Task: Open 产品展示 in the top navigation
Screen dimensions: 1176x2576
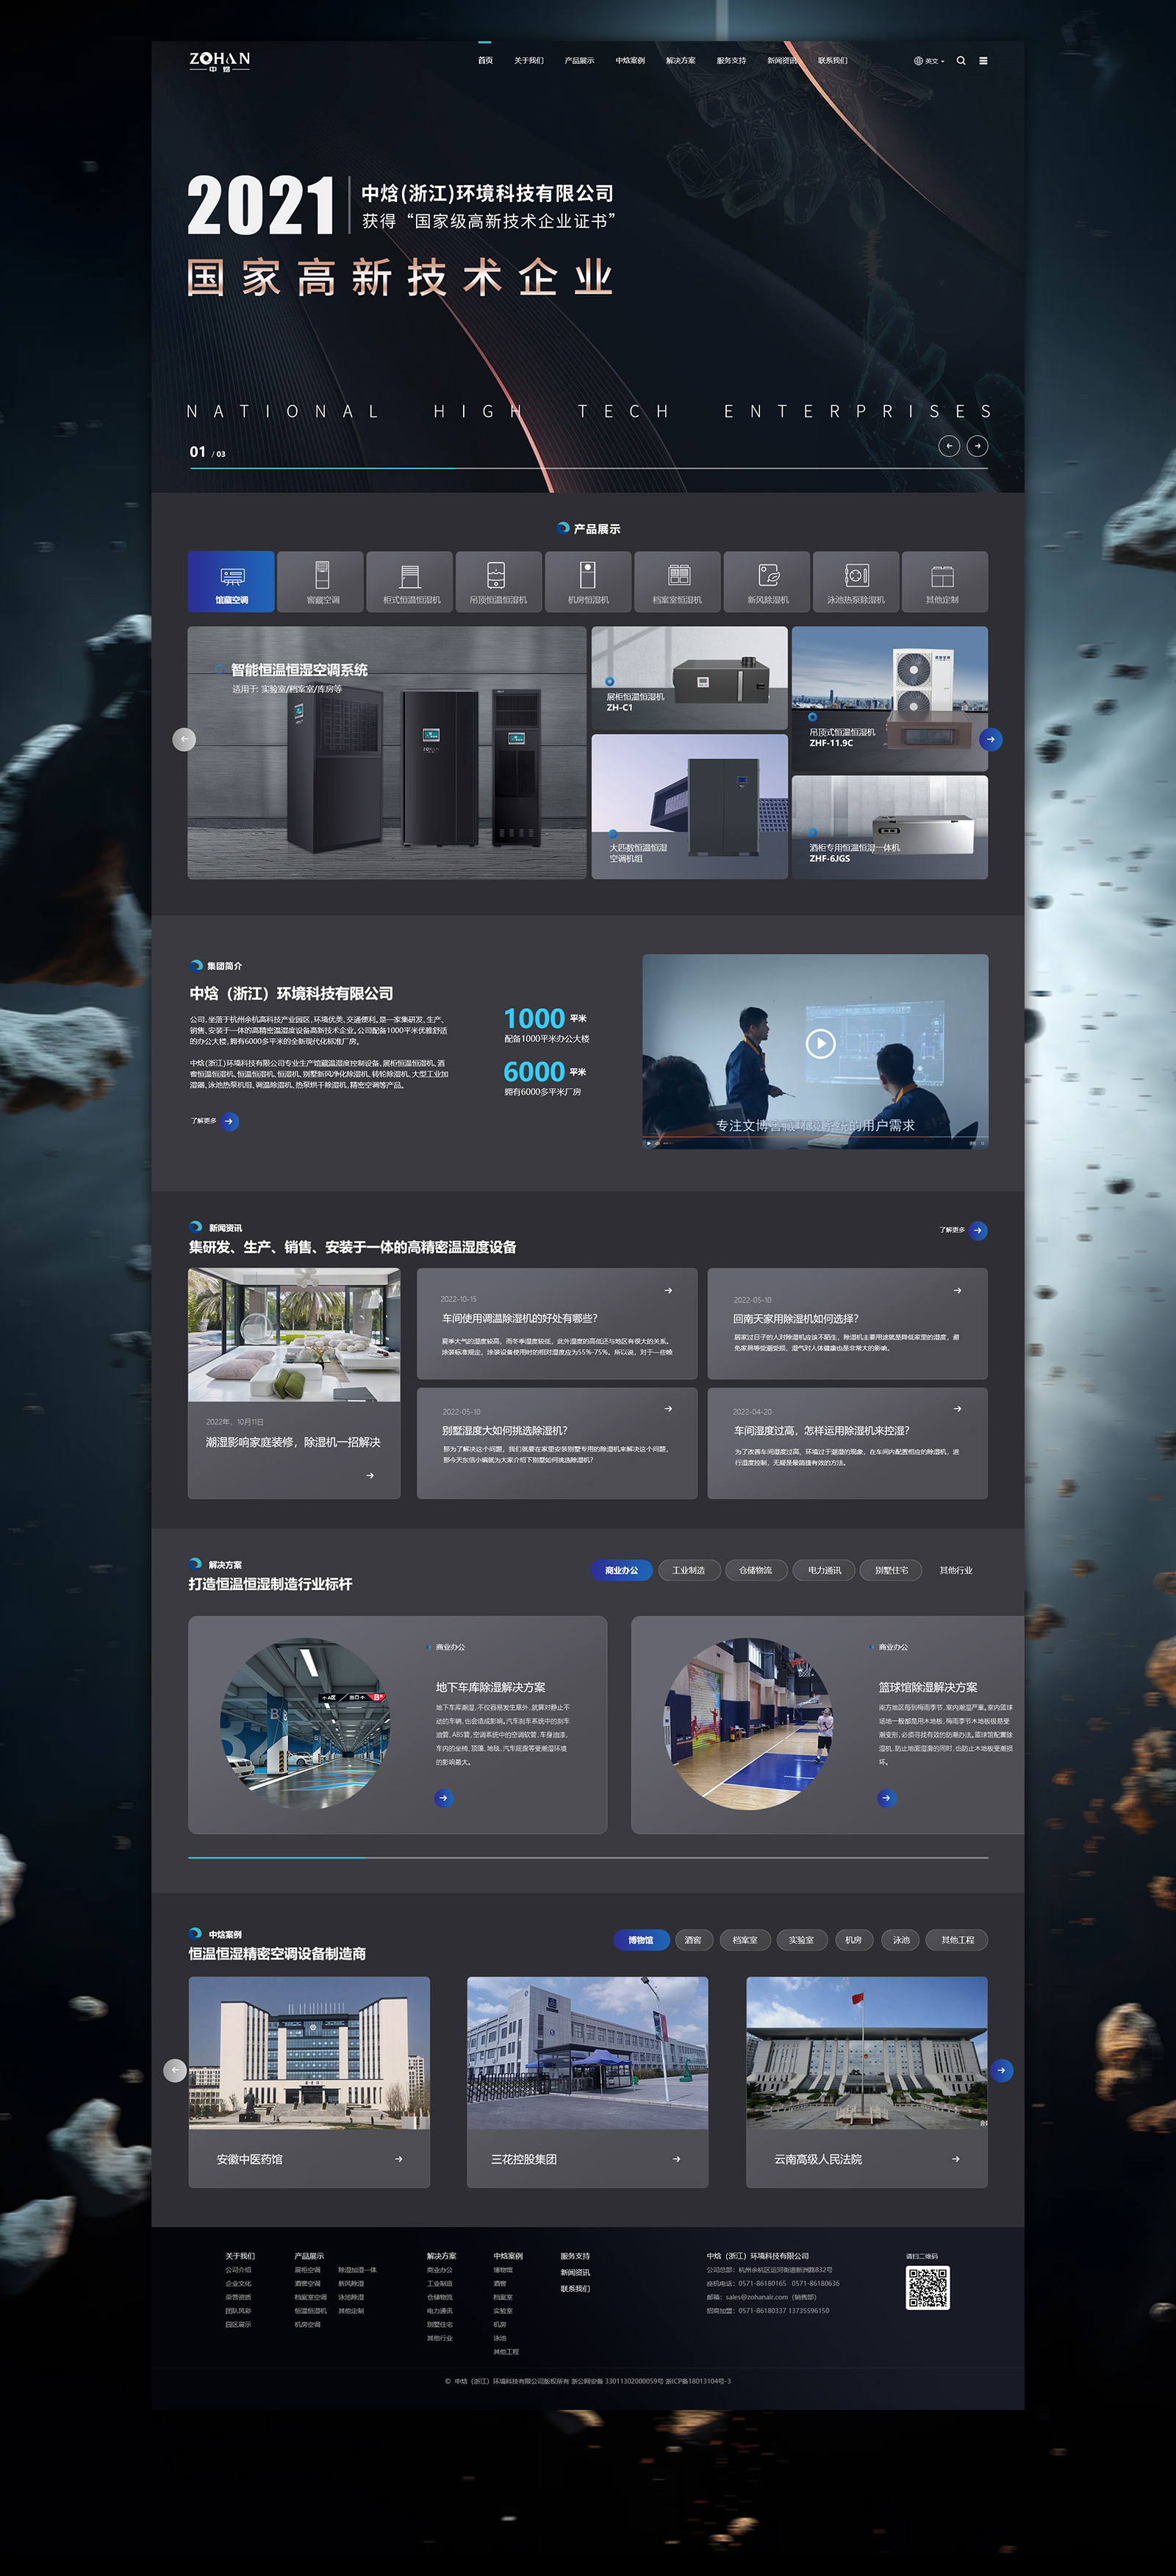Action: 579,61
